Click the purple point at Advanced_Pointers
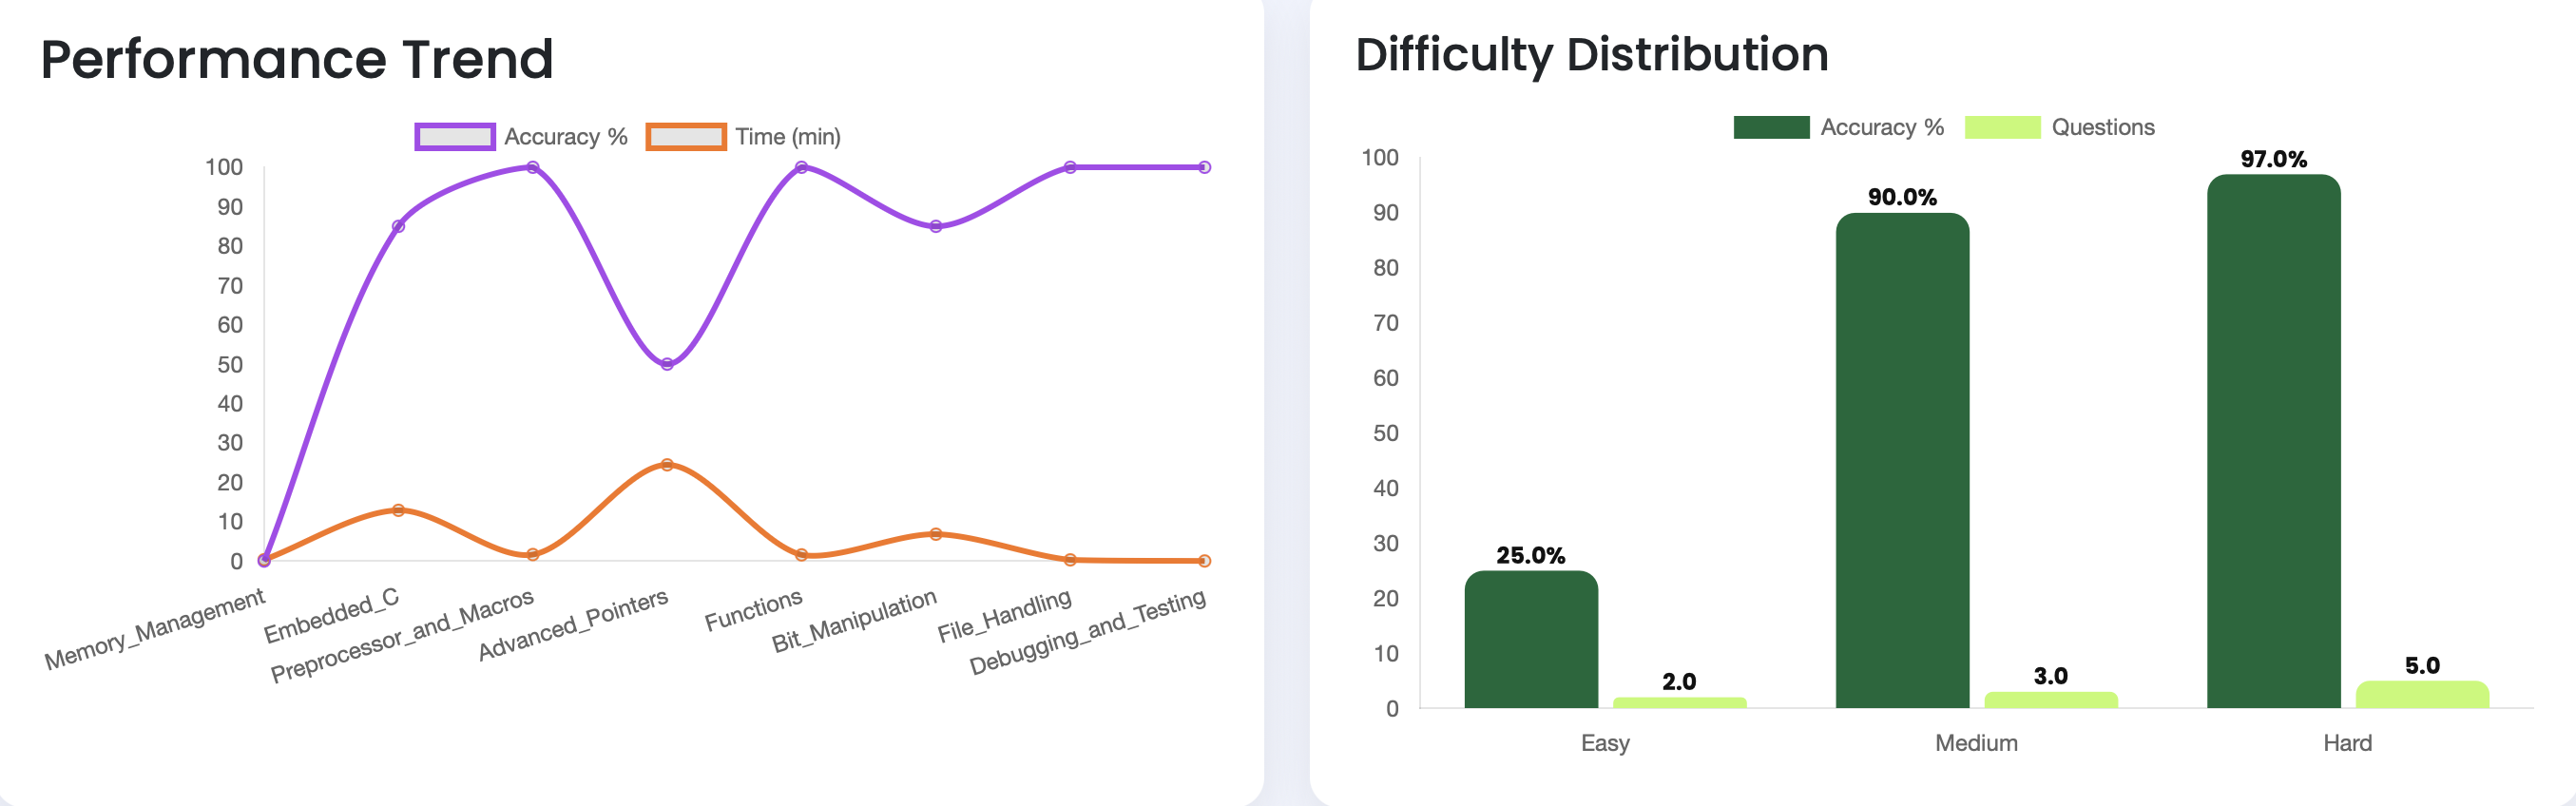The height and width of the screenshot is (806, 2576). pyautogui.click(x=667, y=364)
